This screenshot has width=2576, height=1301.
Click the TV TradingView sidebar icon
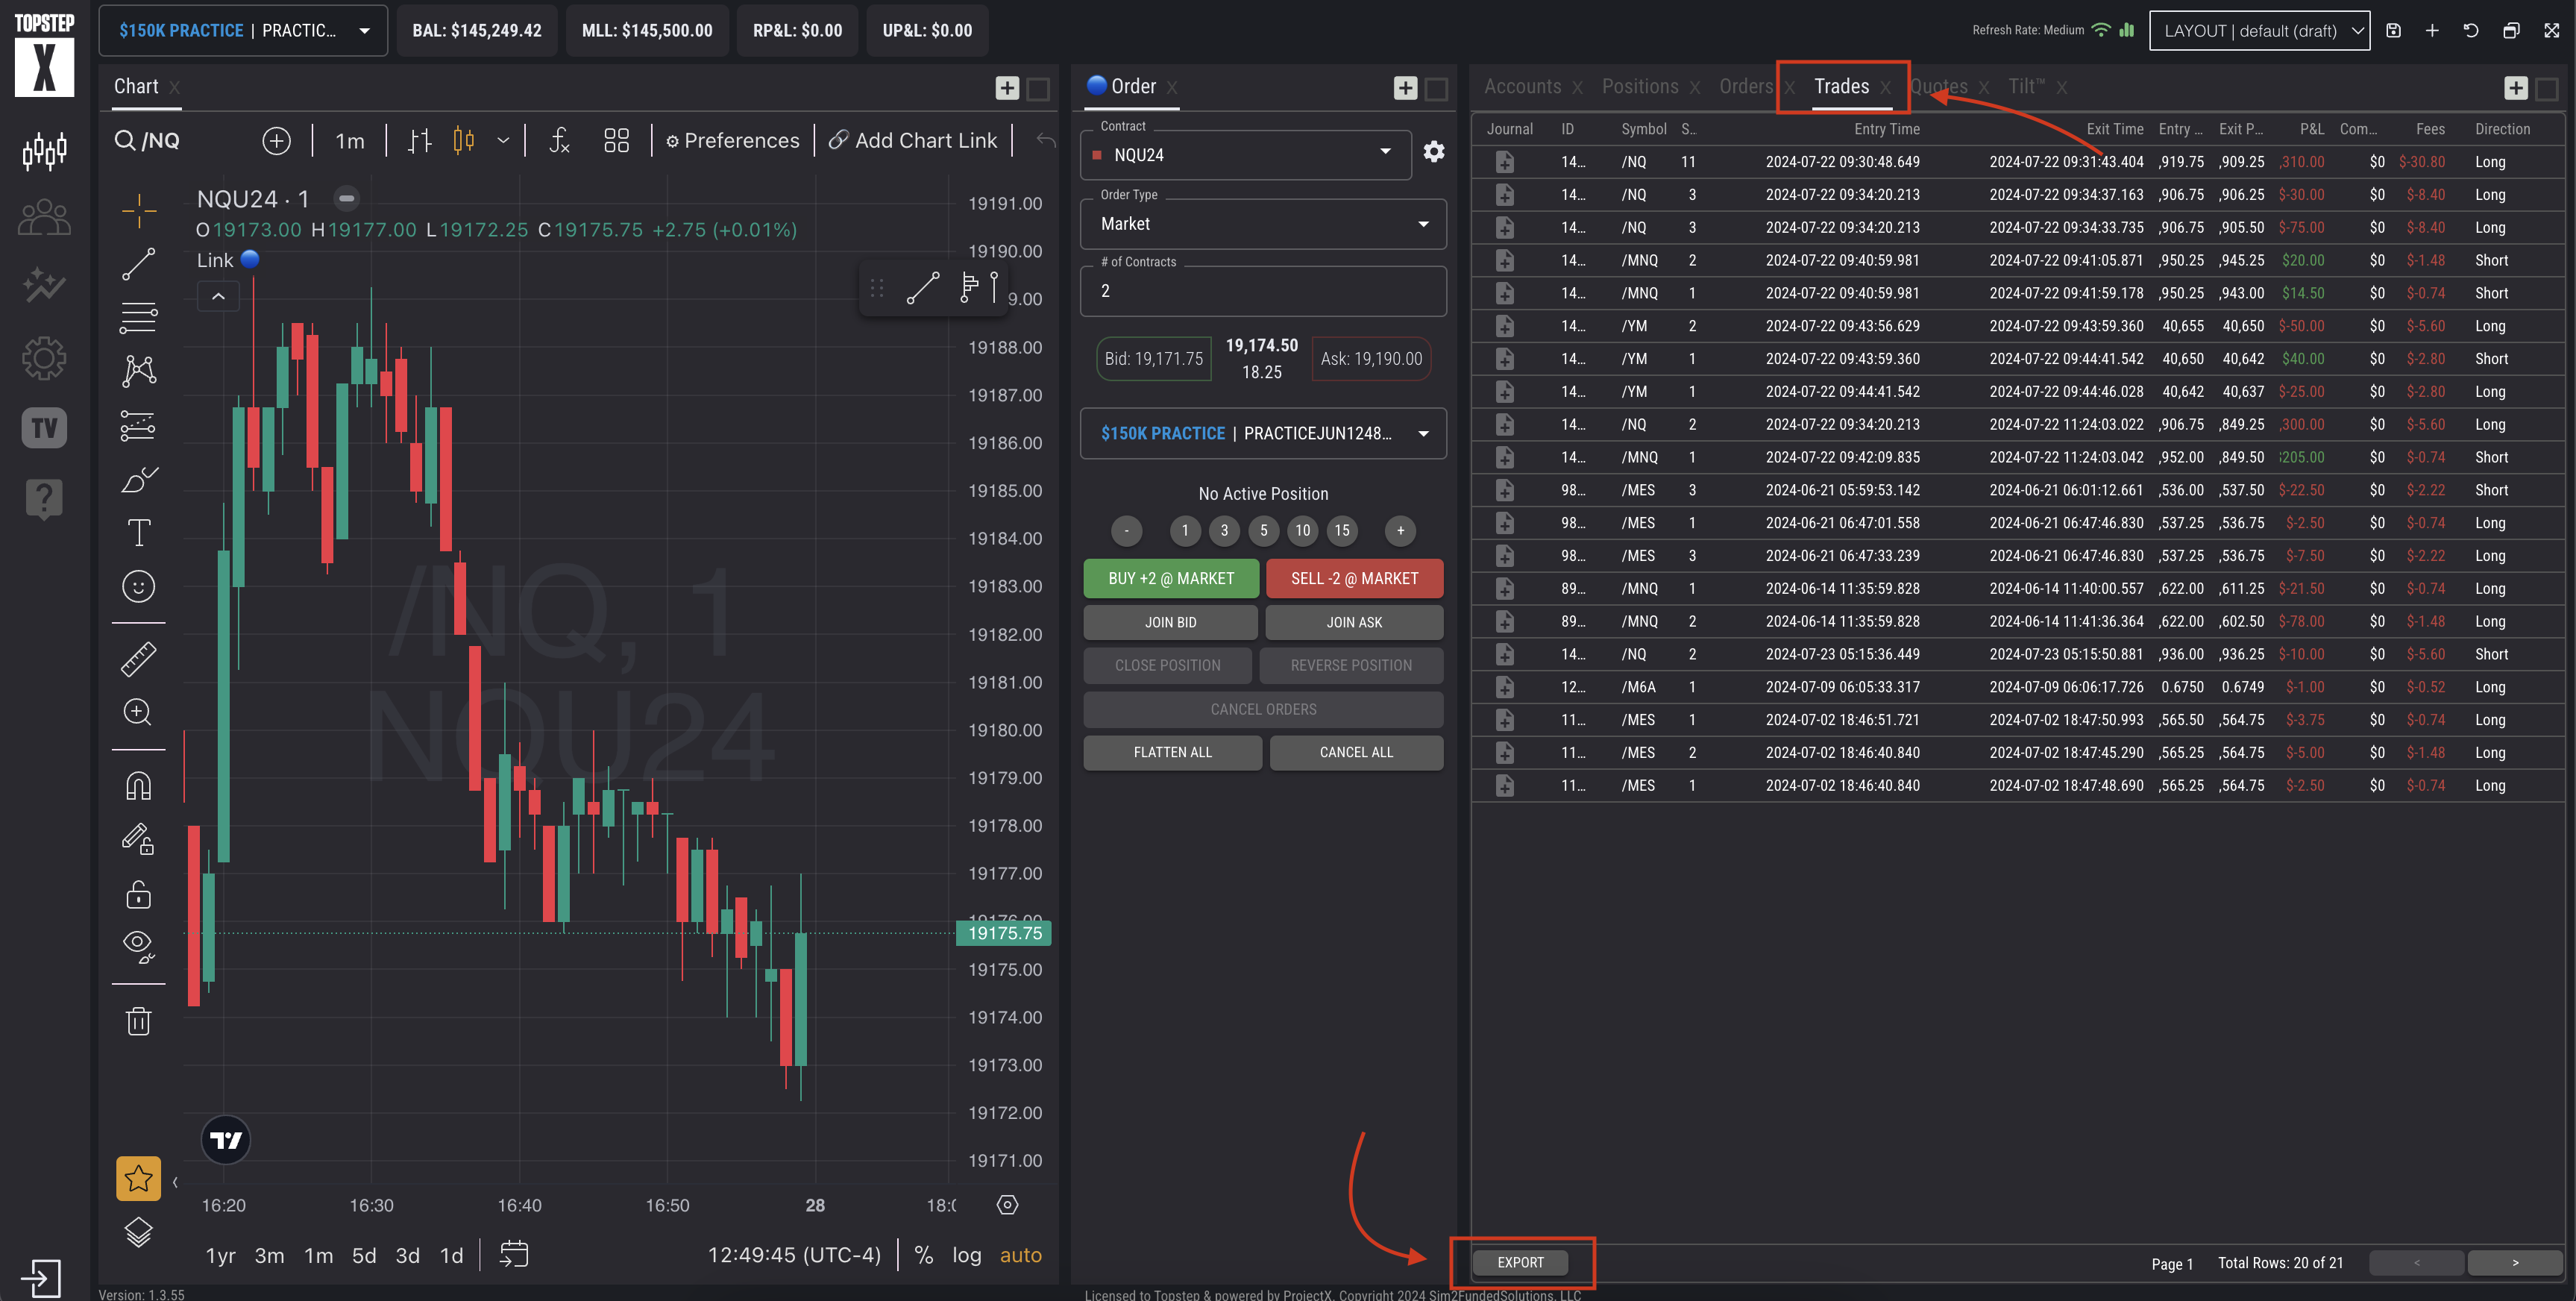point(44,428)
